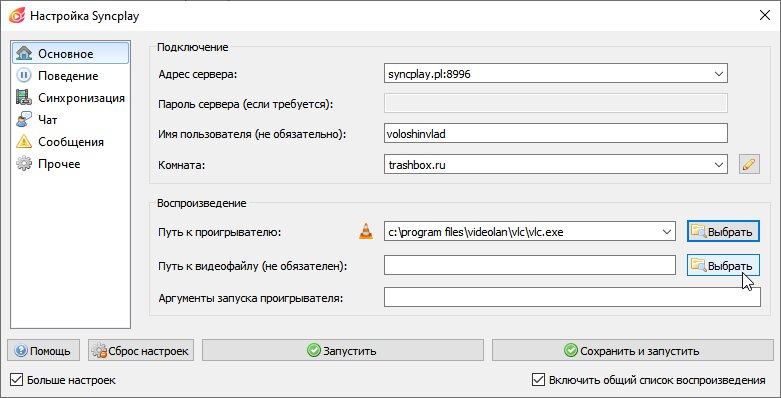Screen dimensions: 781x398
Task: Open Синхронизация film icon section
Action: pos(24,98)
